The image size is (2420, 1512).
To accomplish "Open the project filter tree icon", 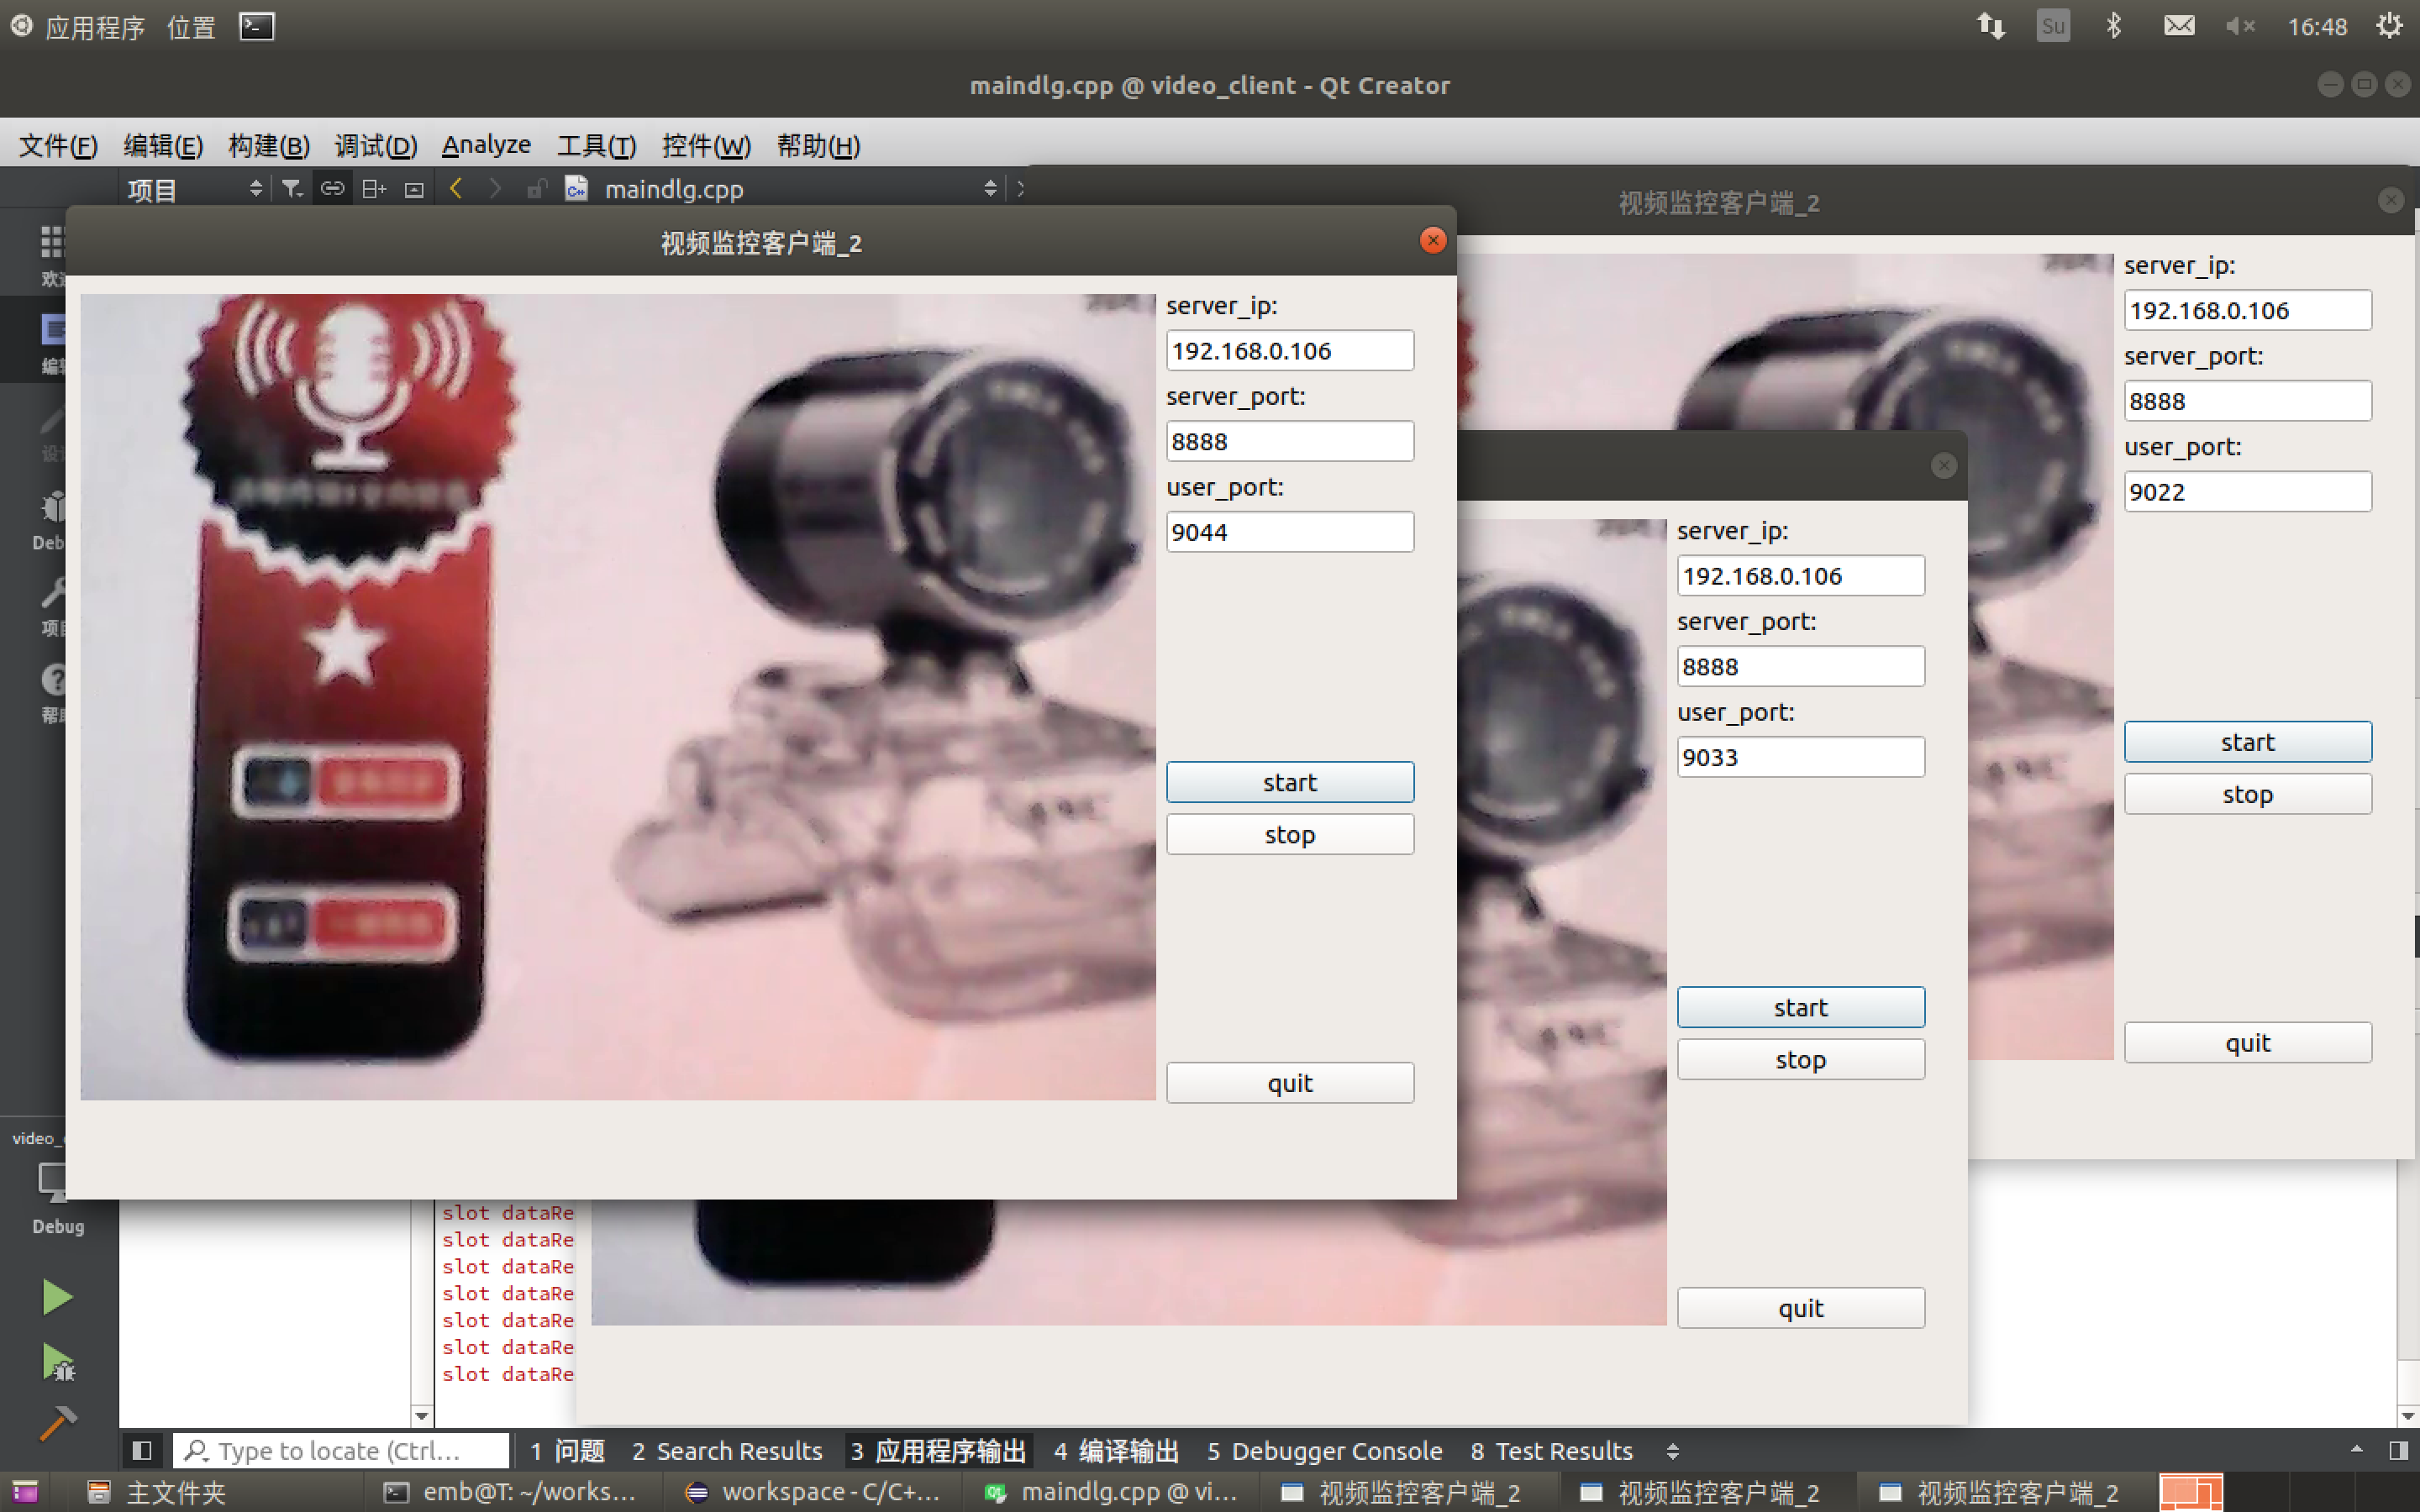I will click(291, 188).
